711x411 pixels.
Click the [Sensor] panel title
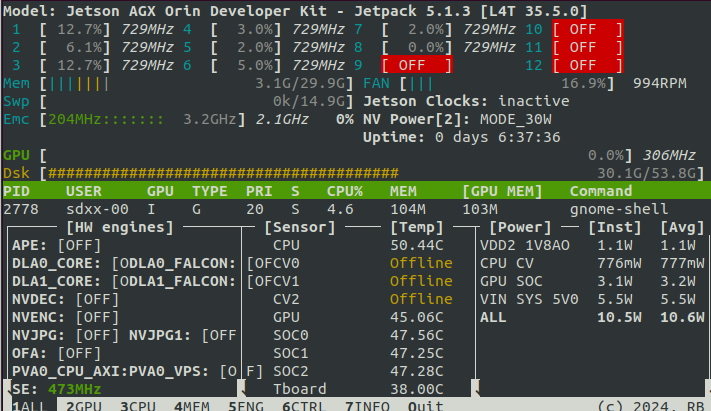[300, 227]
